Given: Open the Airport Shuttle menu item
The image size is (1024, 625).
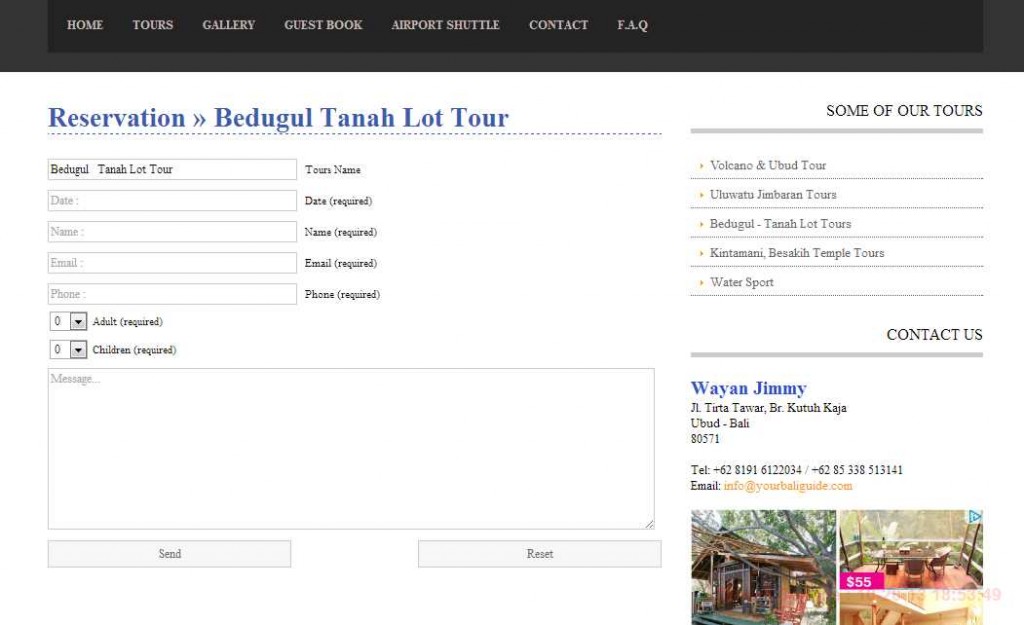Looking at the screenshot, I should [445, 25].
